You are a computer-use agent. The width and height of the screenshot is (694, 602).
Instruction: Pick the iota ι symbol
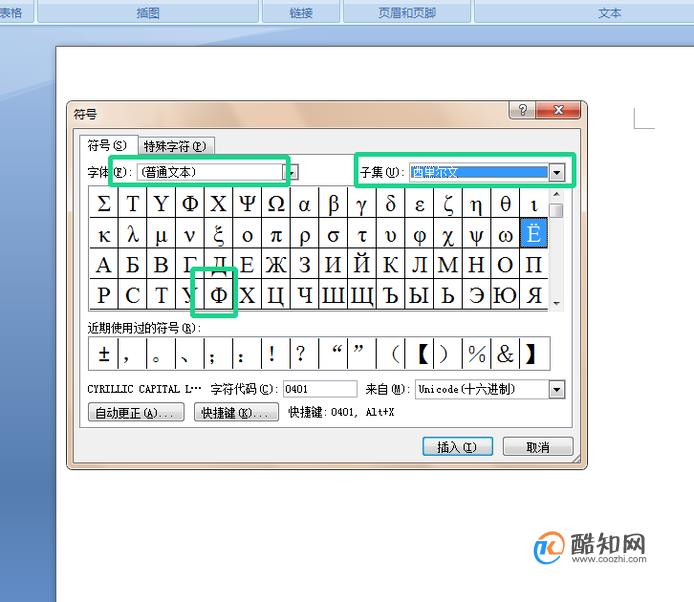click(x=534, y=203)
